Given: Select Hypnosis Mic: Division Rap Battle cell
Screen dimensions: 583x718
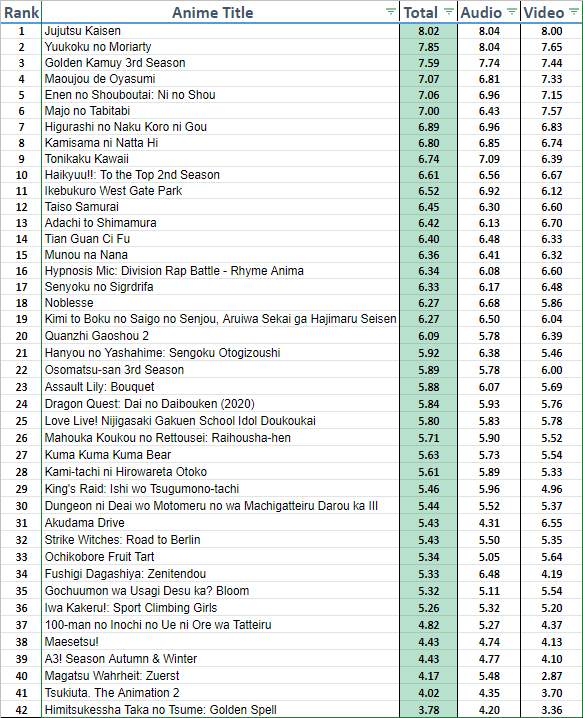Looking at the screenshot, I should coord(220,271).
